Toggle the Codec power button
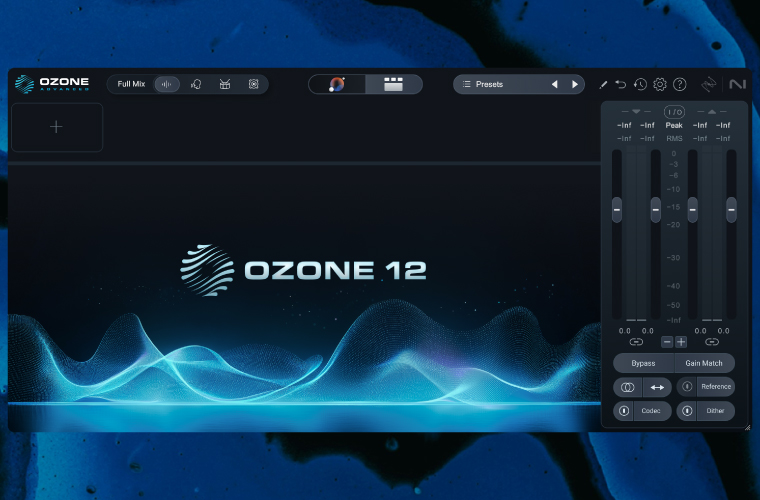Viewport: 760px width, 500px height. (x=625, y=411)
